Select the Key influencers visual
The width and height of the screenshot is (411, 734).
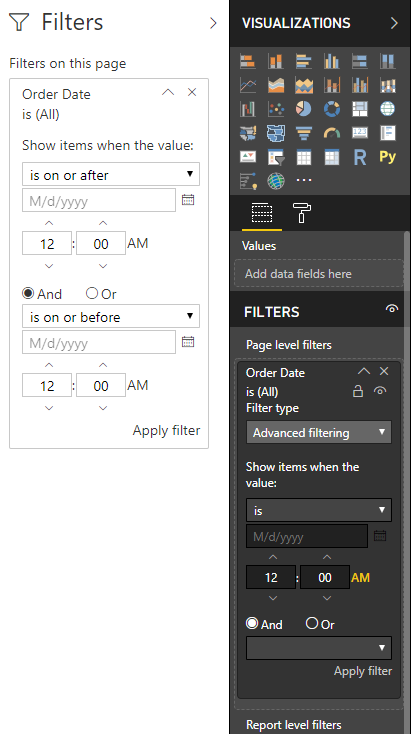[248, 181]
